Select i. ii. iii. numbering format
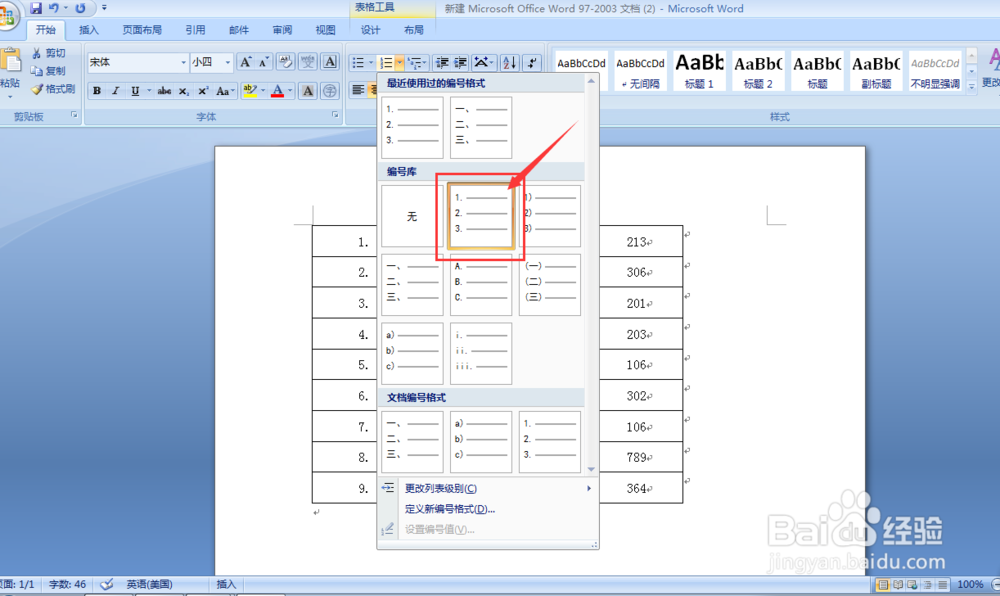This screenshot has height=596, width=1000. 481,354
